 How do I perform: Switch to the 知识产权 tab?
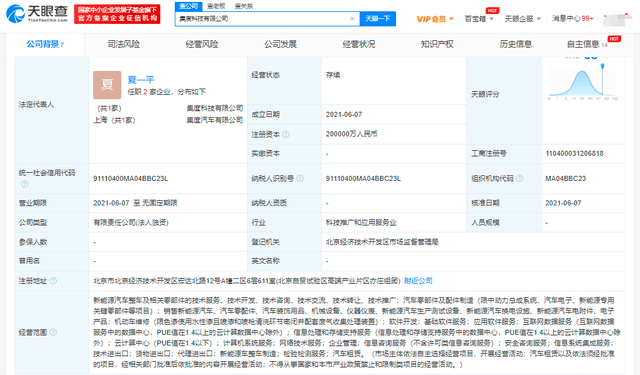(437, 44)
